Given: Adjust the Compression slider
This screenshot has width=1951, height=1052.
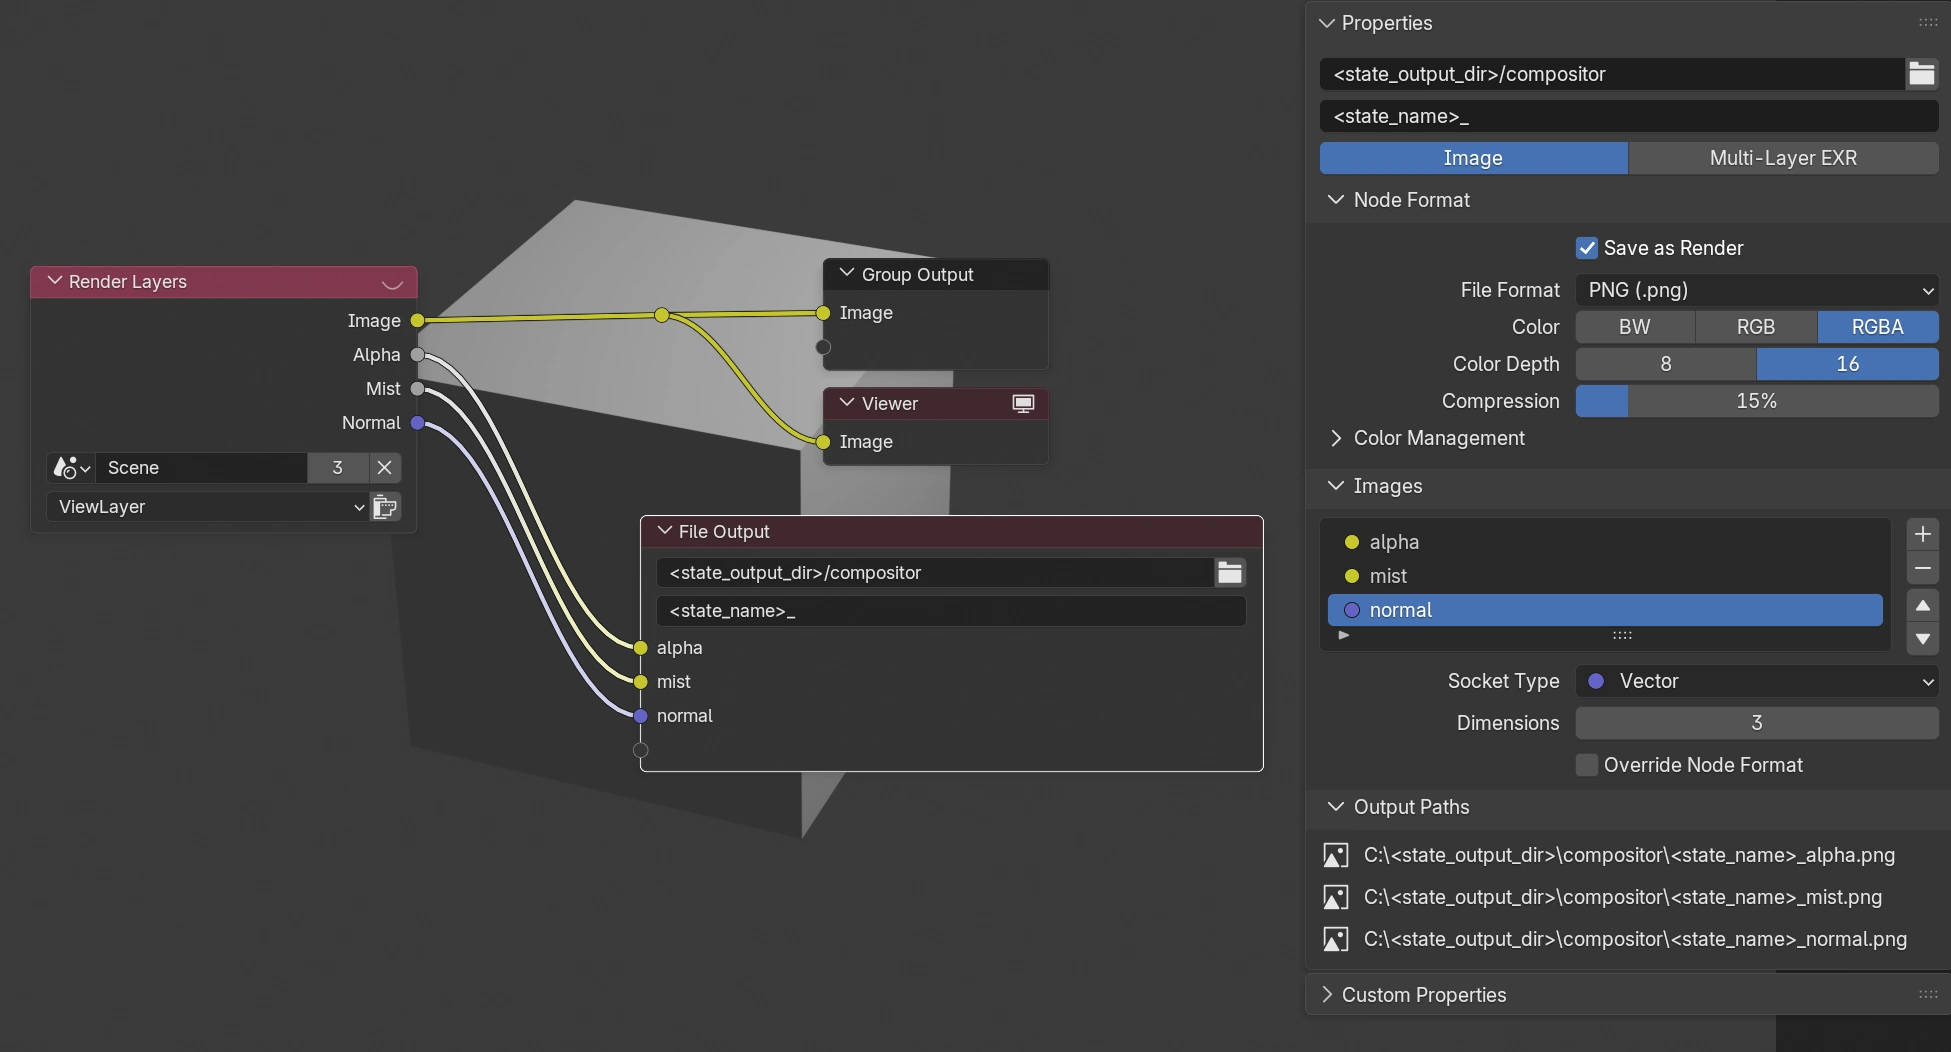Looking at the screenshot, I should [x=1756, y=401].
